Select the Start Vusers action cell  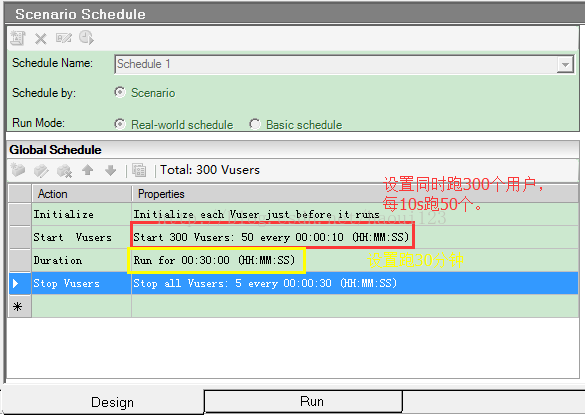tap(82, 237)
